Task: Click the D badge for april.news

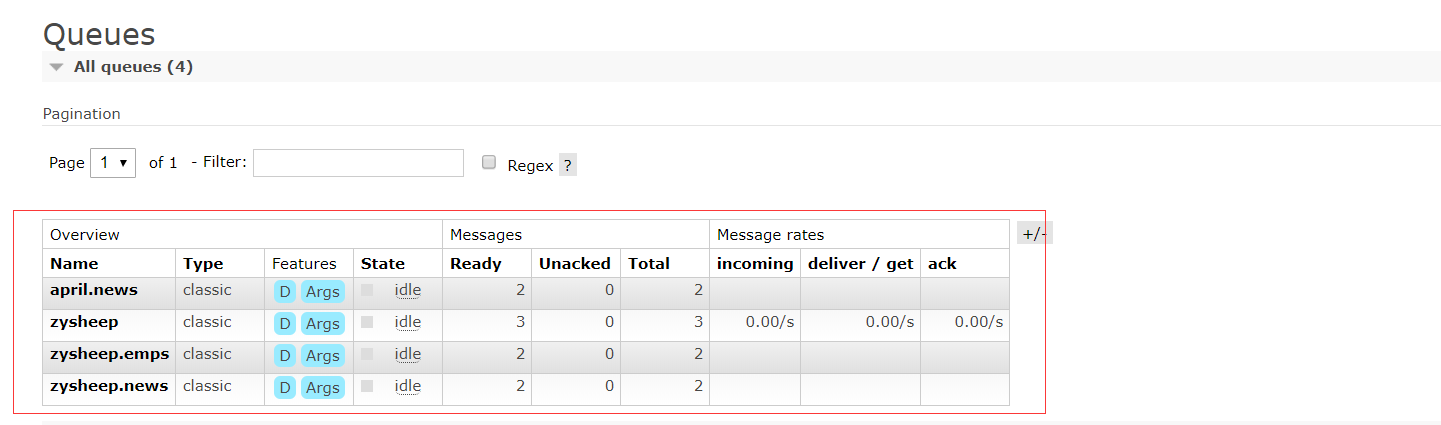Action: click(285, 292)
